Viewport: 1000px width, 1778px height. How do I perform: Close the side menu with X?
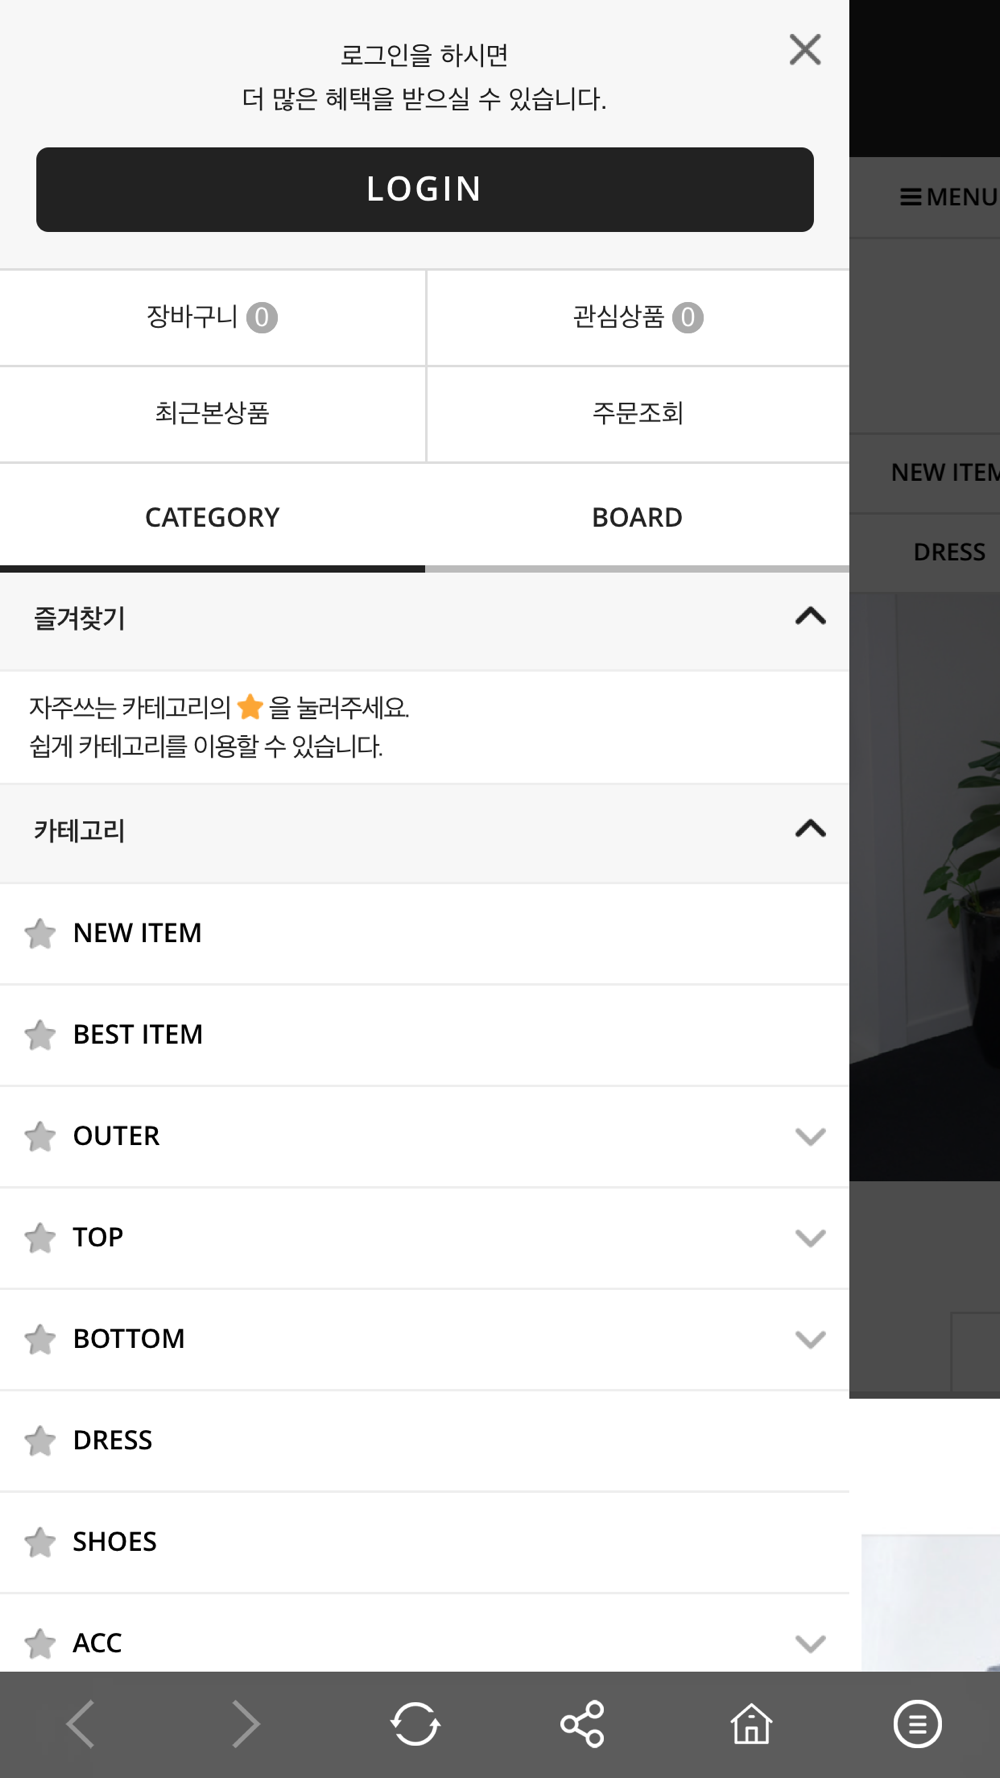click(x=805, y=49)
